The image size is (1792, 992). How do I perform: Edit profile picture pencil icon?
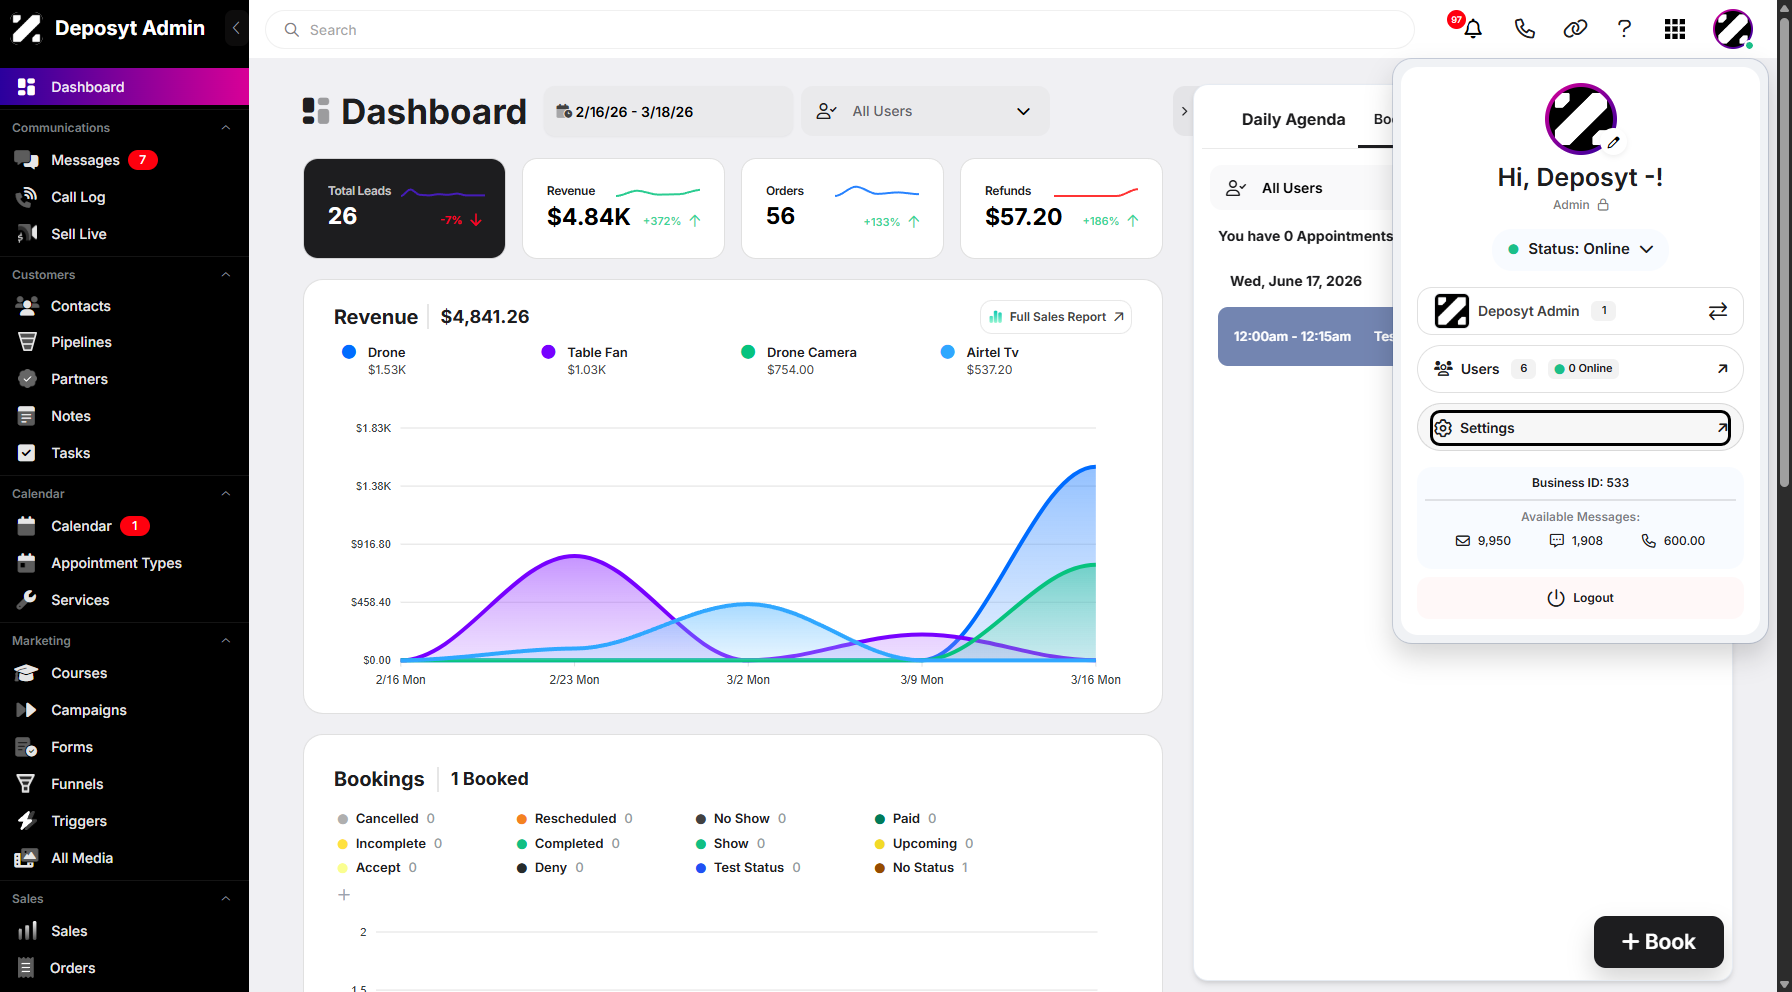pos(1613,143)
